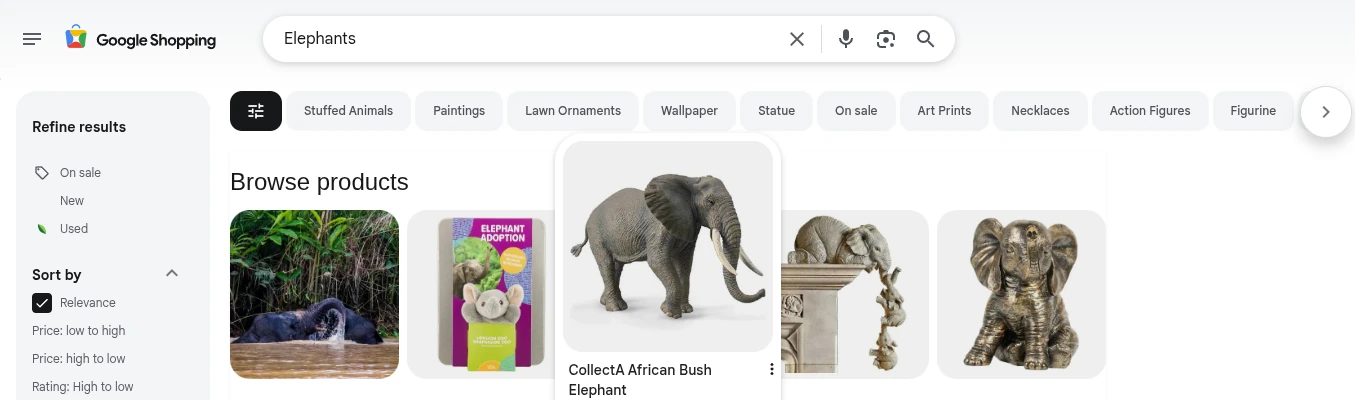1355x400 pixels.
Task: Select Rating: High to low sorting
Action: [83, 387]
